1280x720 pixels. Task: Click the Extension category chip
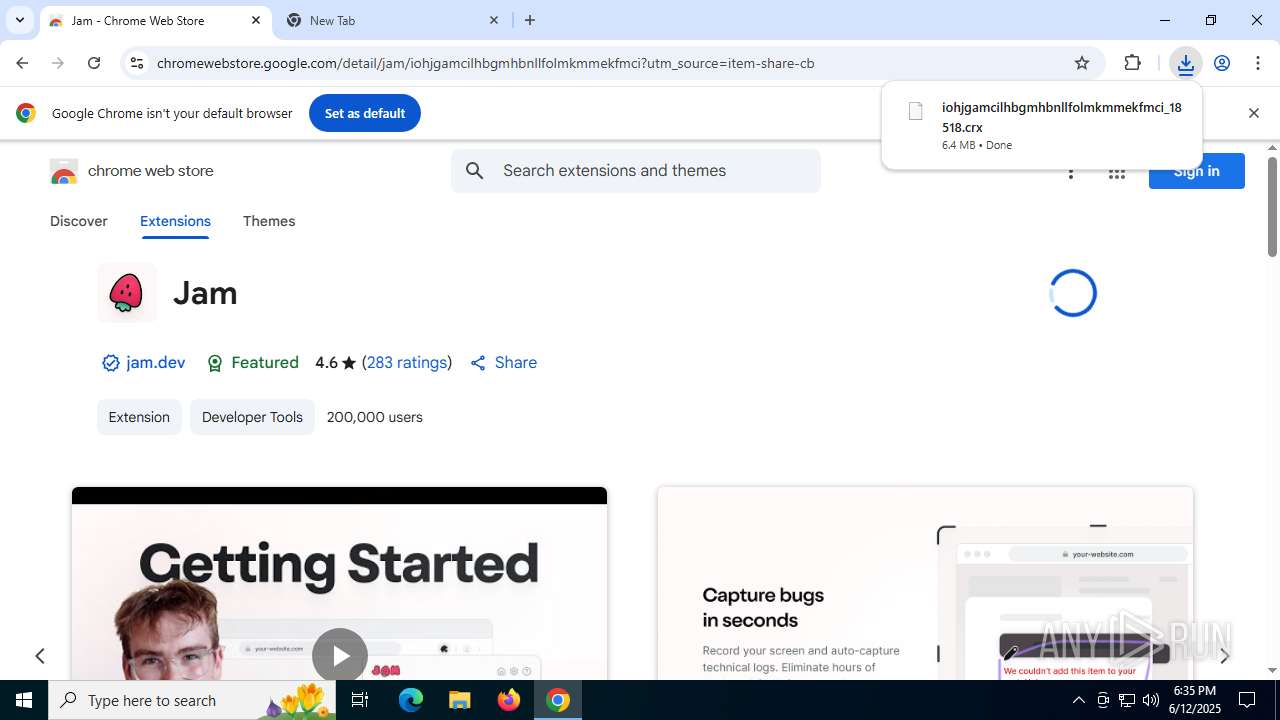tap(139, 417)
